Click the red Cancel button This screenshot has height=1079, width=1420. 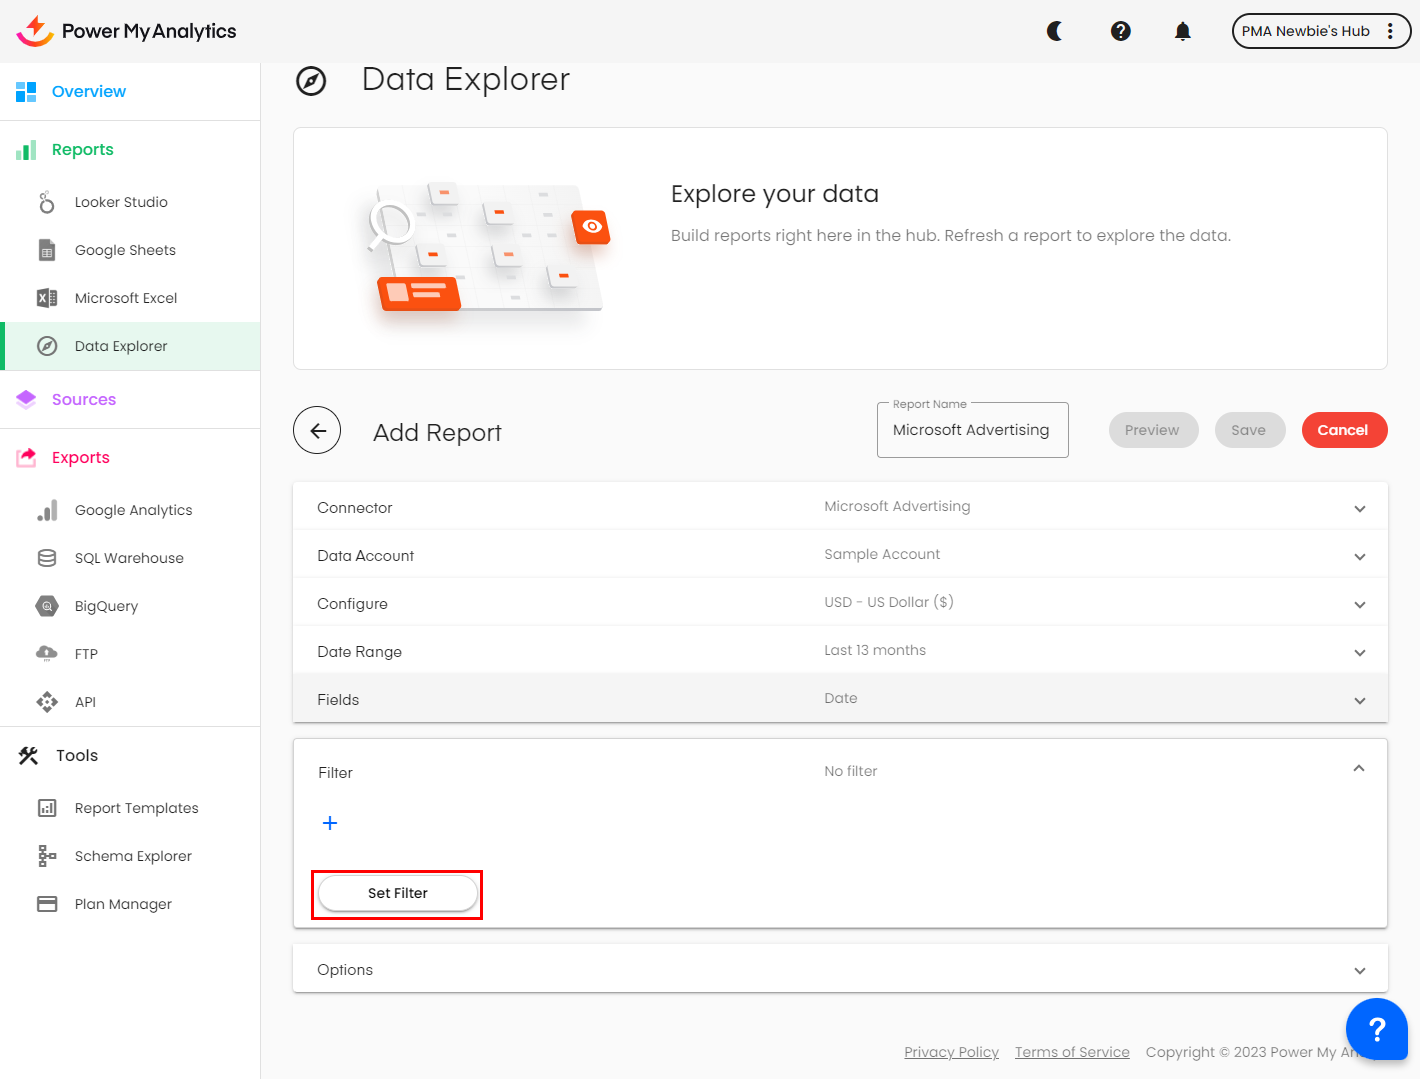(1343, 430)
